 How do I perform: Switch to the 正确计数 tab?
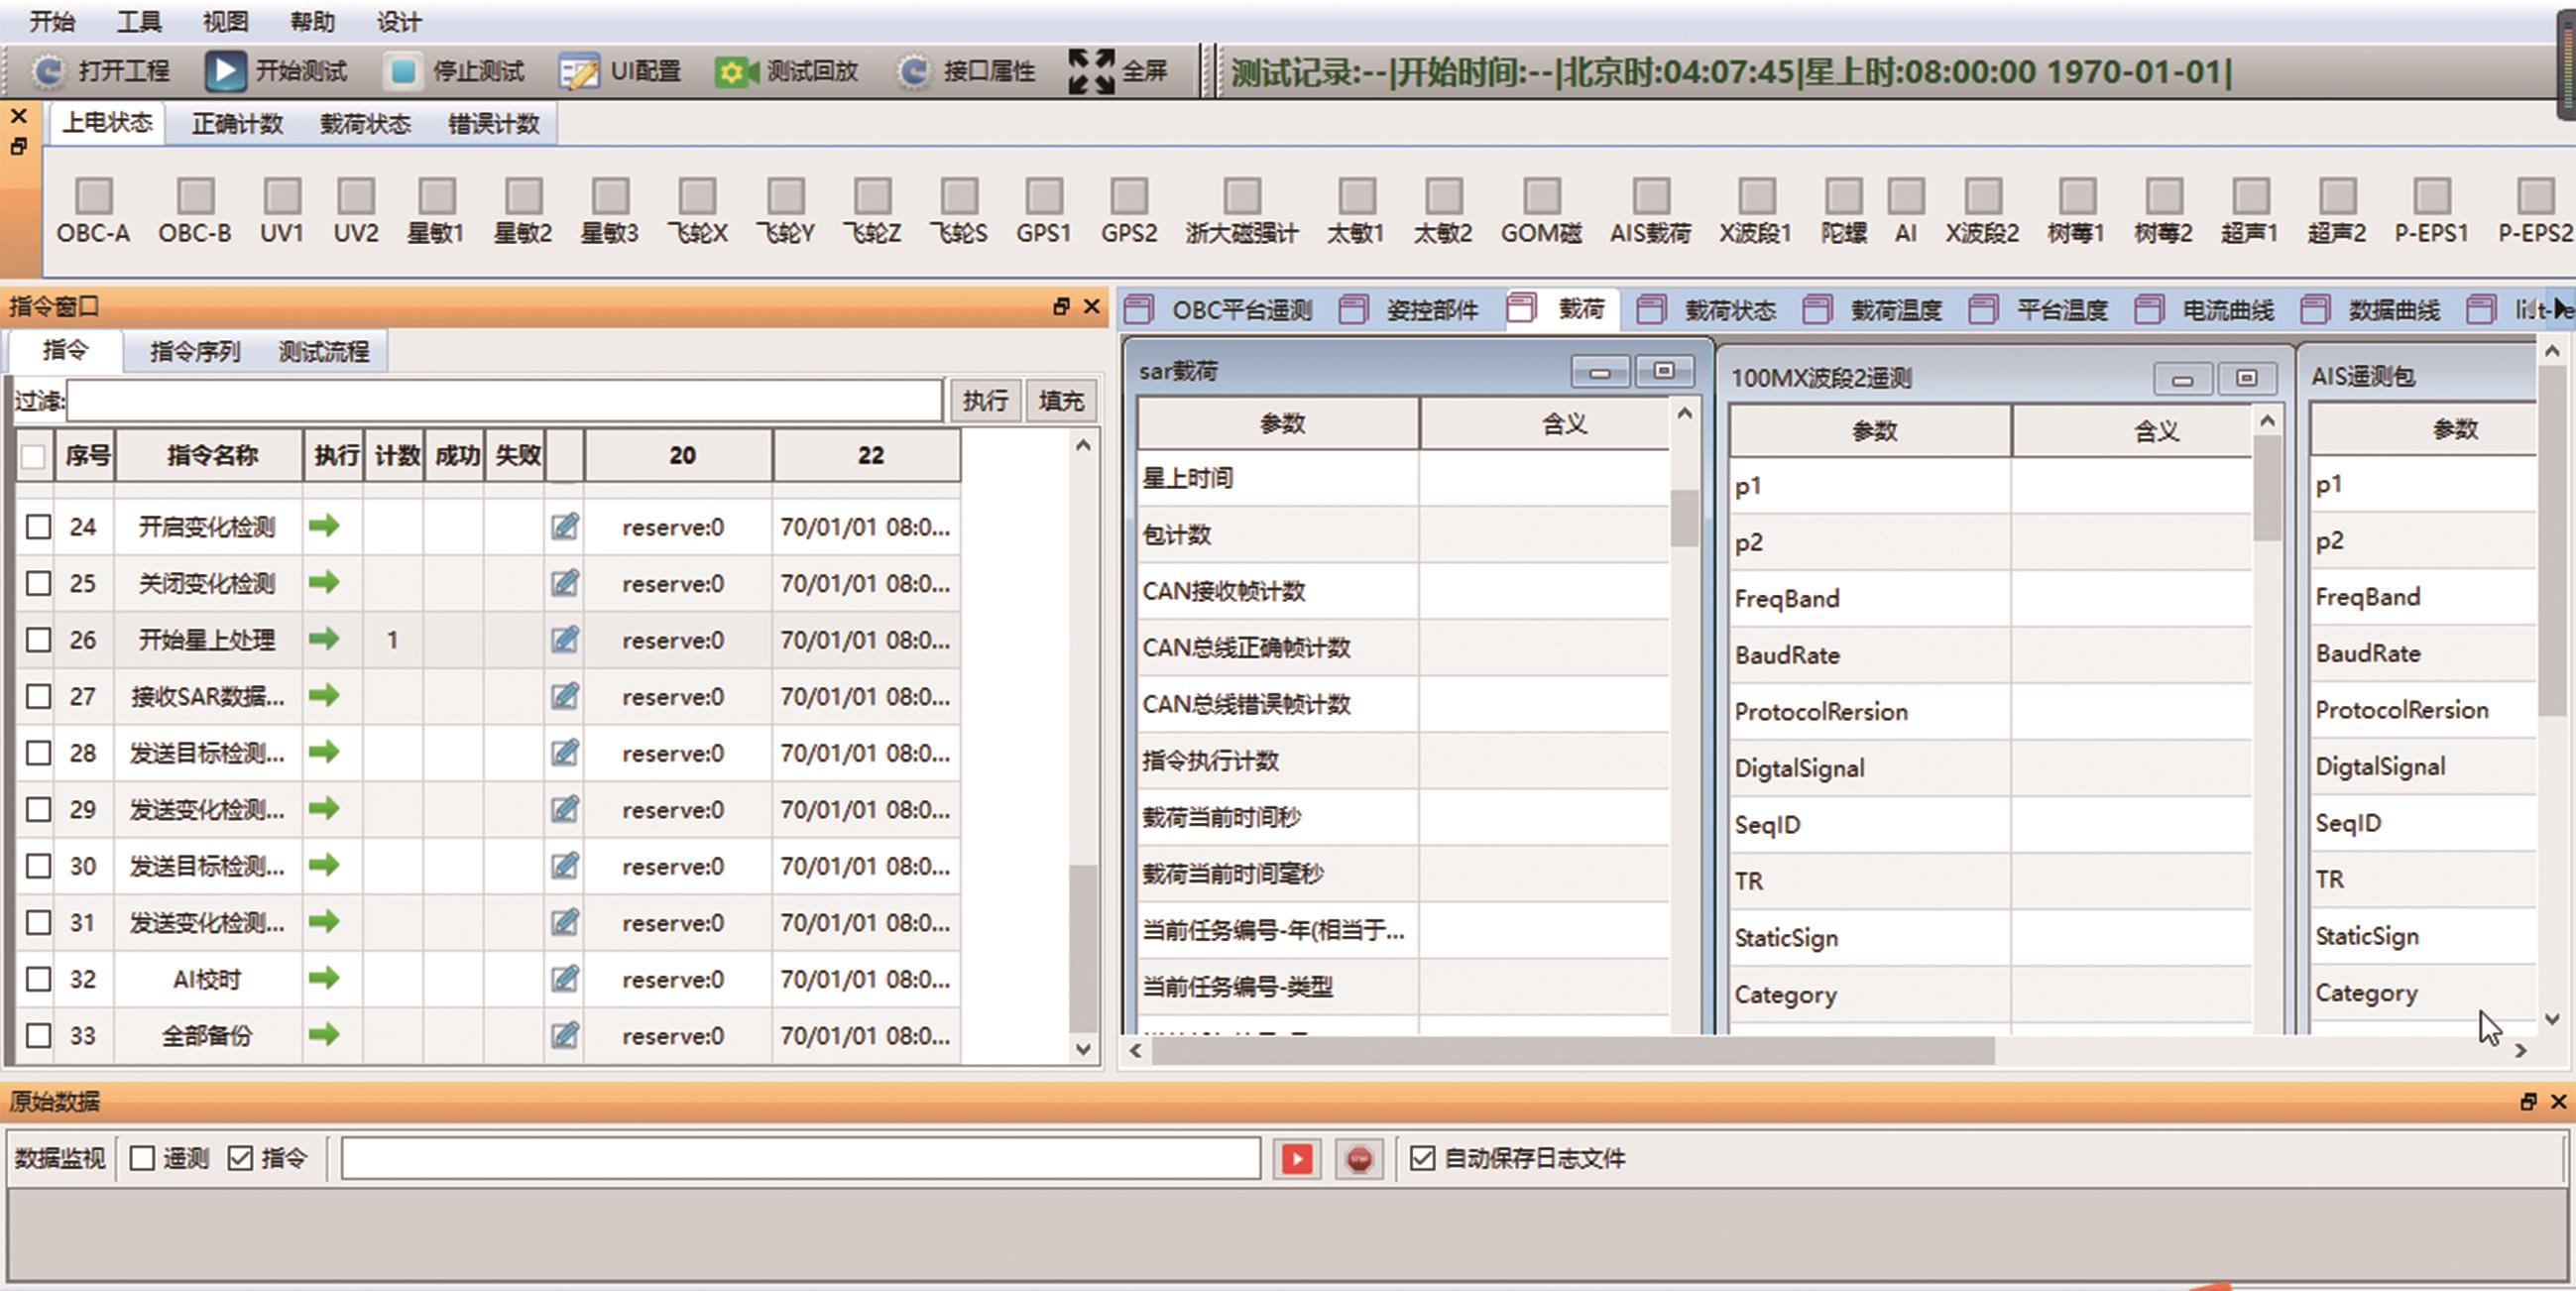[x=237, y=124]
